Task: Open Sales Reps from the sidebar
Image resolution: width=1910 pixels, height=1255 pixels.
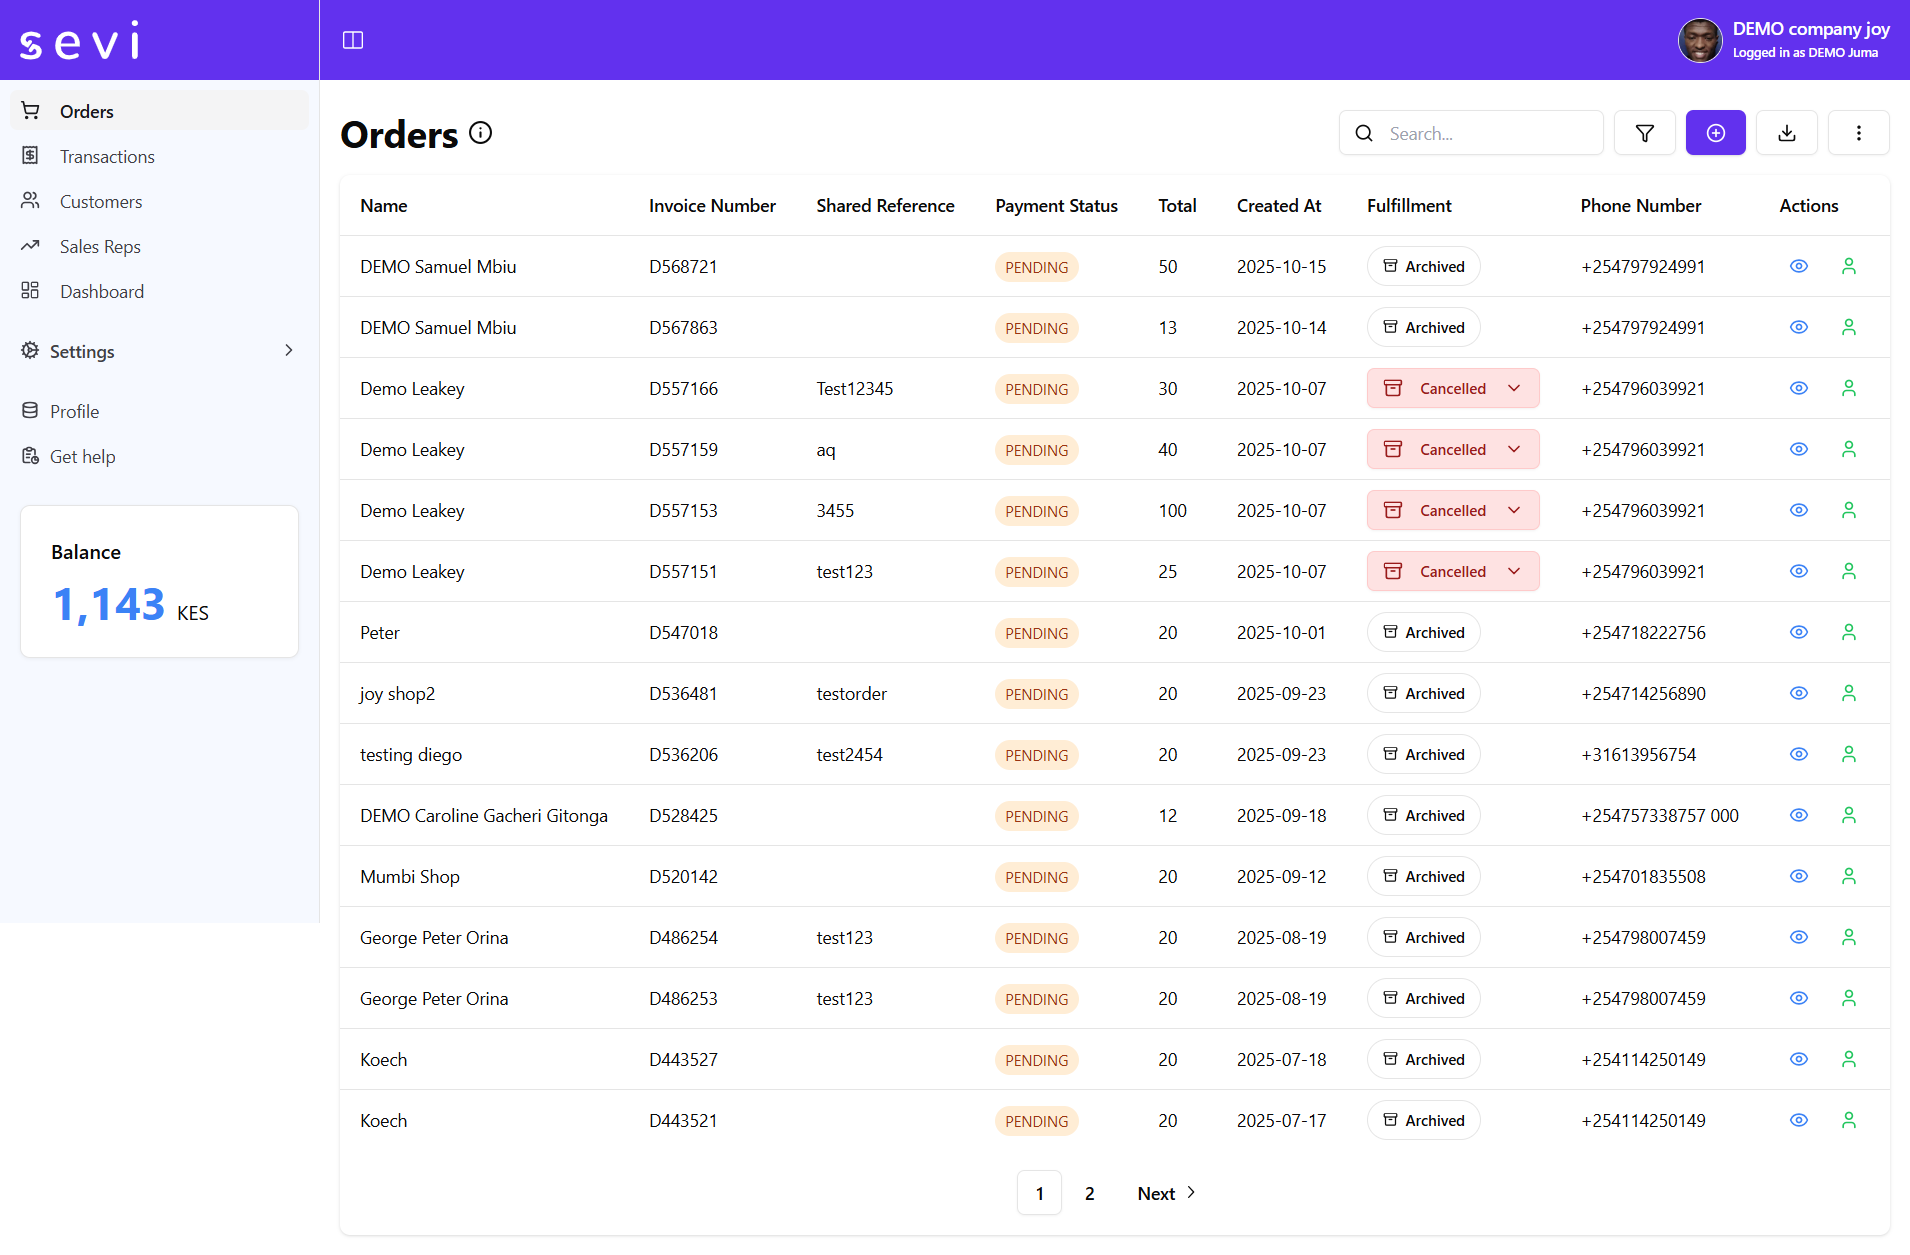Action: pos(100,246)
